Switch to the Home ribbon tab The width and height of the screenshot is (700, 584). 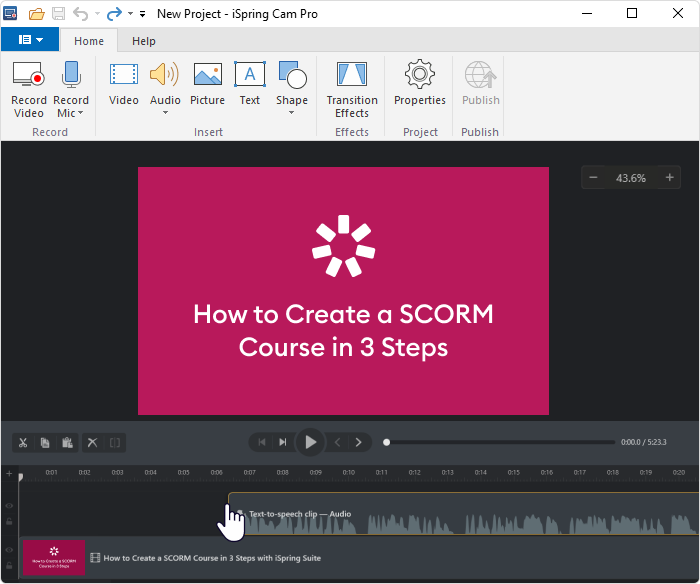click(x=89, y=41)
